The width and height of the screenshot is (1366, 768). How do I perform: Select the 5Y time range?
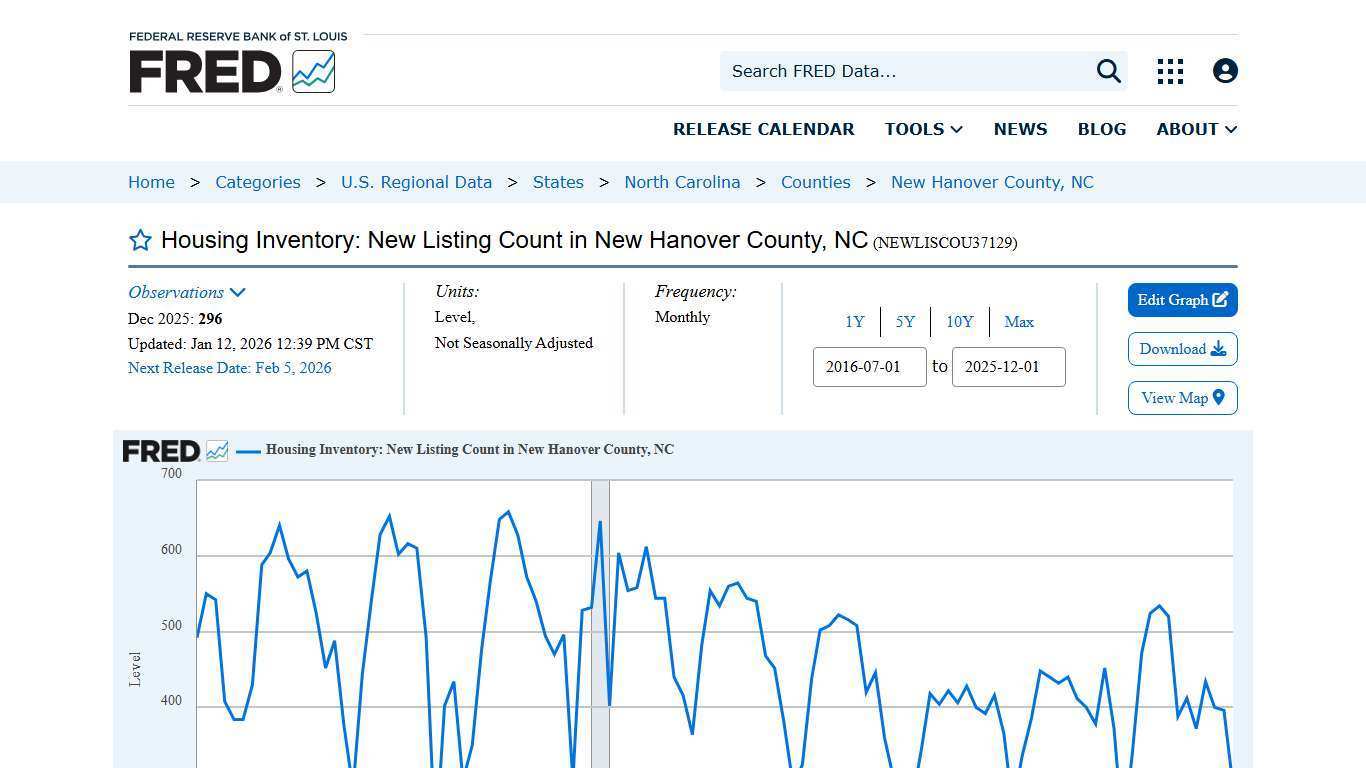coord(905,321)
